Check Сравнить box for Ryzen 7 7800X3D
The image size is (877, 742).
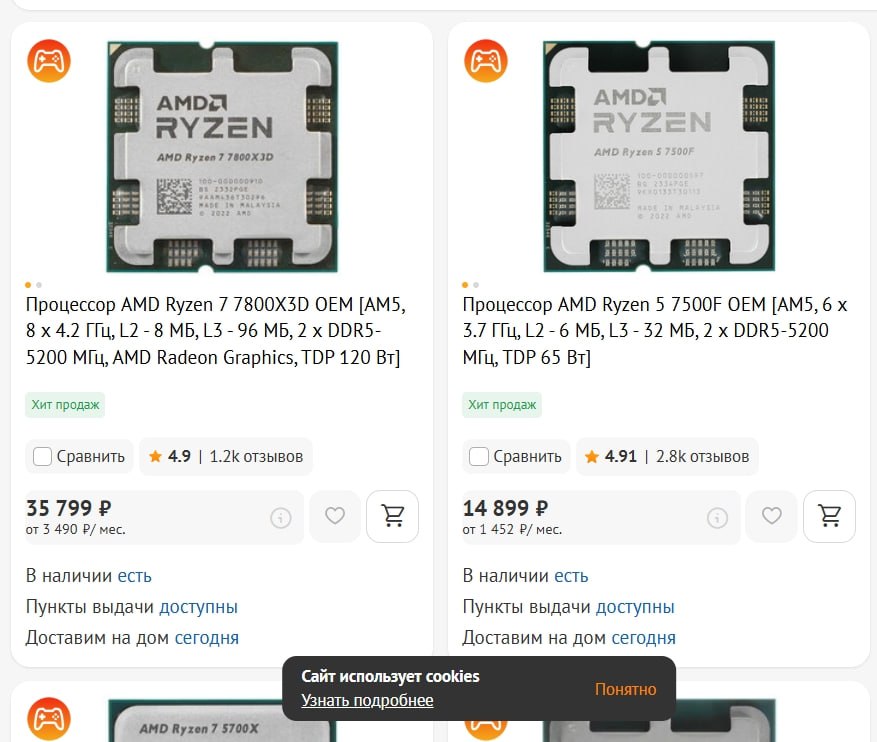pyautogui.click(x=43, y=457)
